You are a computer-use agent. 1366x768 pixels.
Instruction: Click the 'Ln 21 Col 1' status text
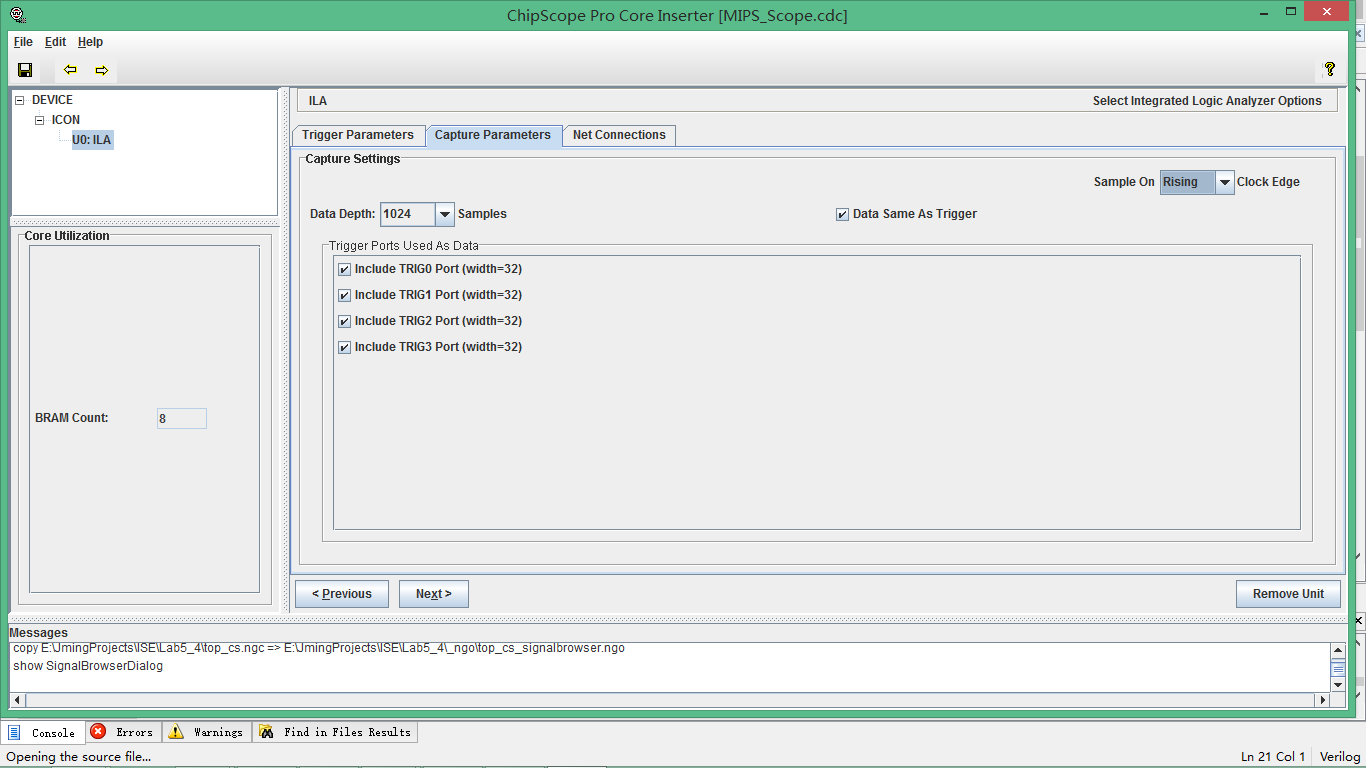[x=1273, y=757]
